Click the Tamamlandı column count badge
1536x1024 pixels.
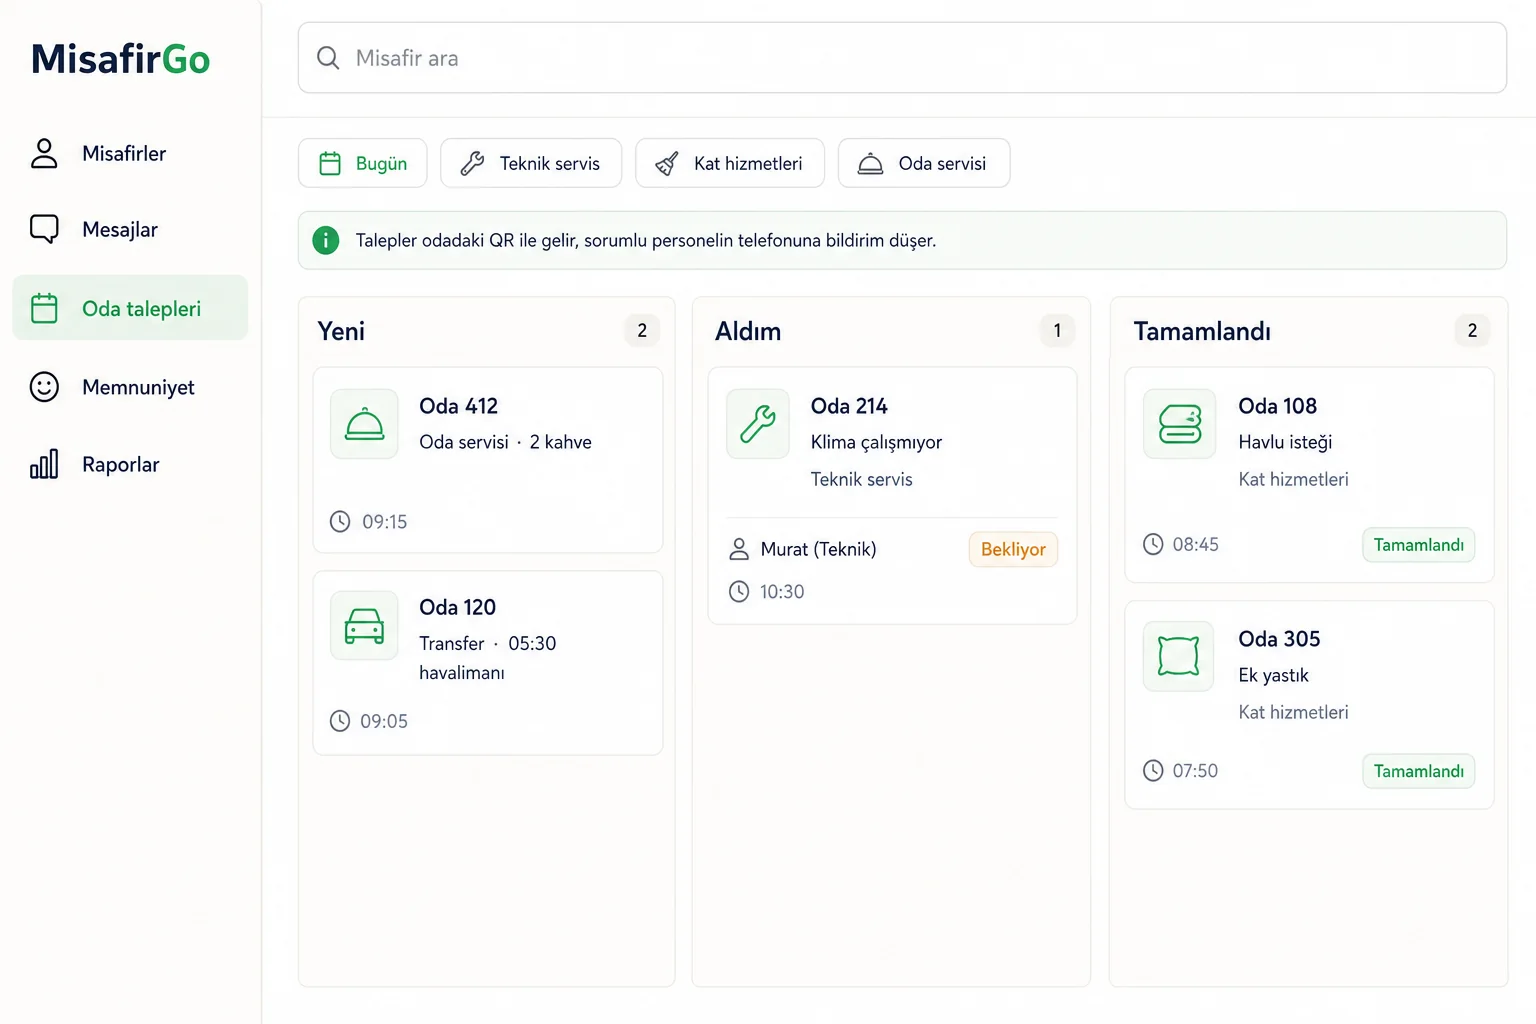(1472, 330)
